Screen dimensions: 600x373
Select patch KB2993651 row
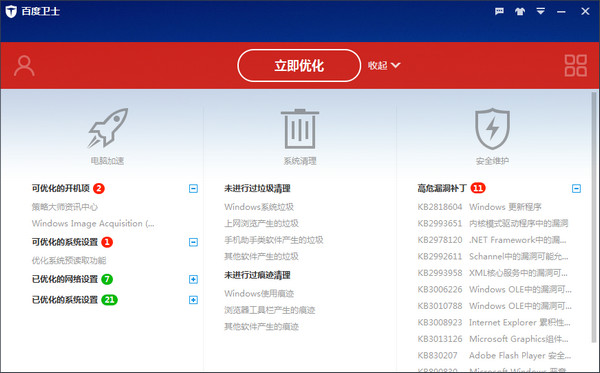pyautogui.click(x=493, y=223)
